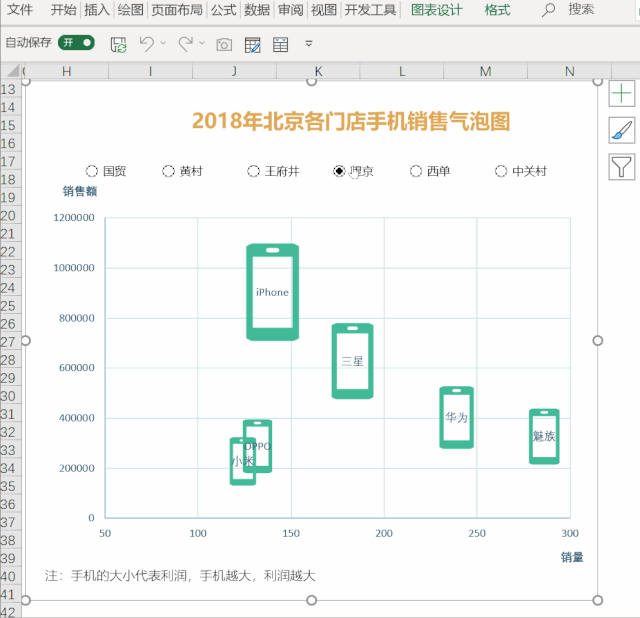This screenshot has height=618, width=640.
Task: Switch to the 开发工具 ribbon tab
Action: click(x=370, y=9)
